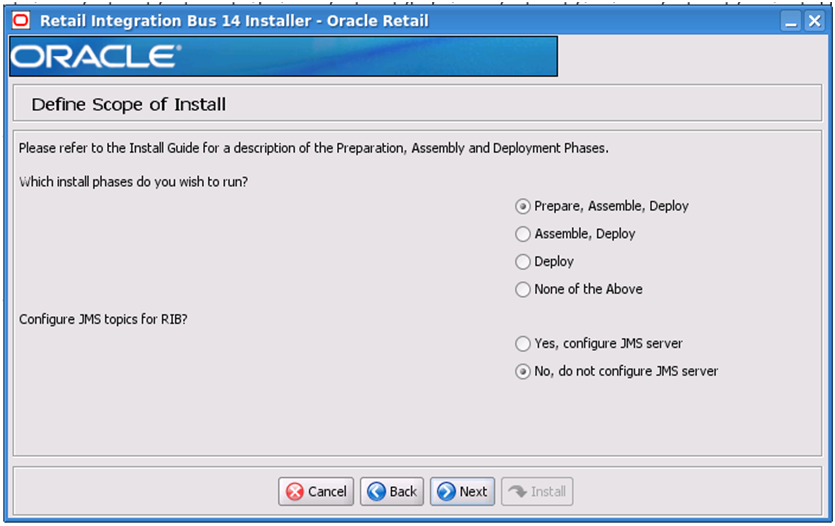Click the Oracle installer title bar icon

coord(21,21)
